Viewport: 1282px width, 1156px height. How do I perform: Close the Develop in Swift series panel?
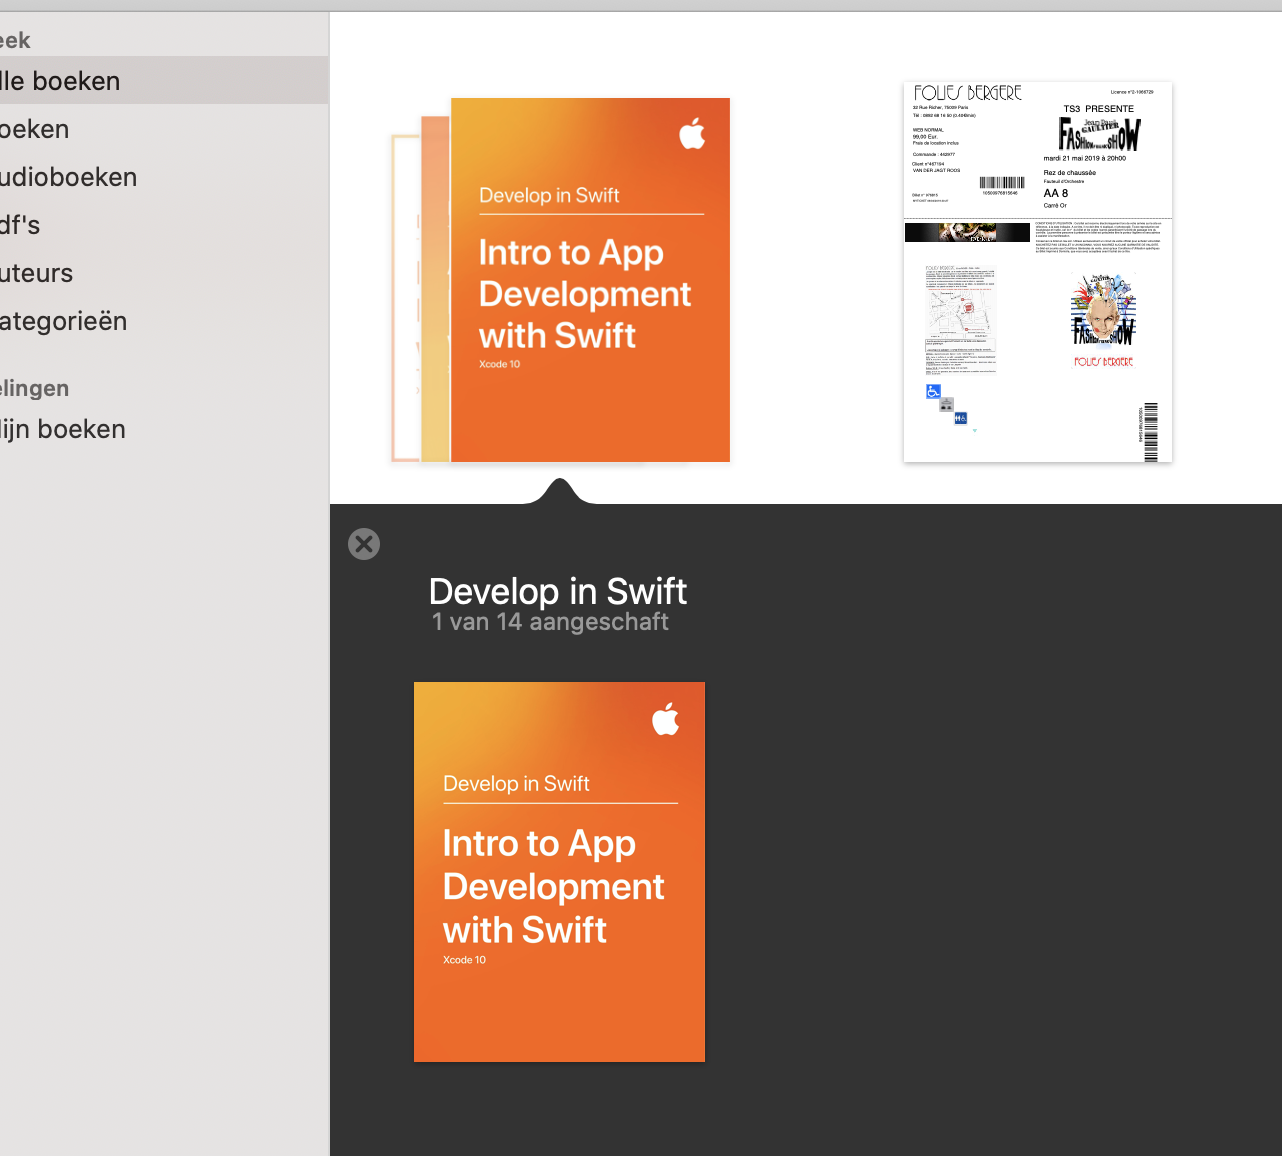(364, 544)
